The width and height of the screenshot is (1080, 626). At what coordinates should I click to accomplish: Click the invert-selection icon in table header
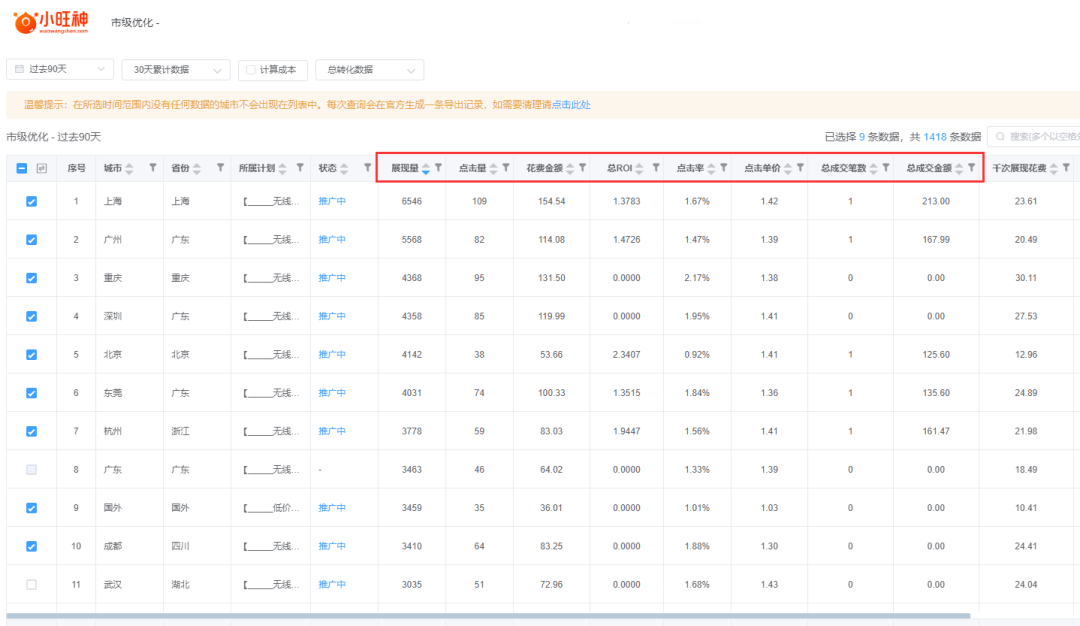[41, 168]
